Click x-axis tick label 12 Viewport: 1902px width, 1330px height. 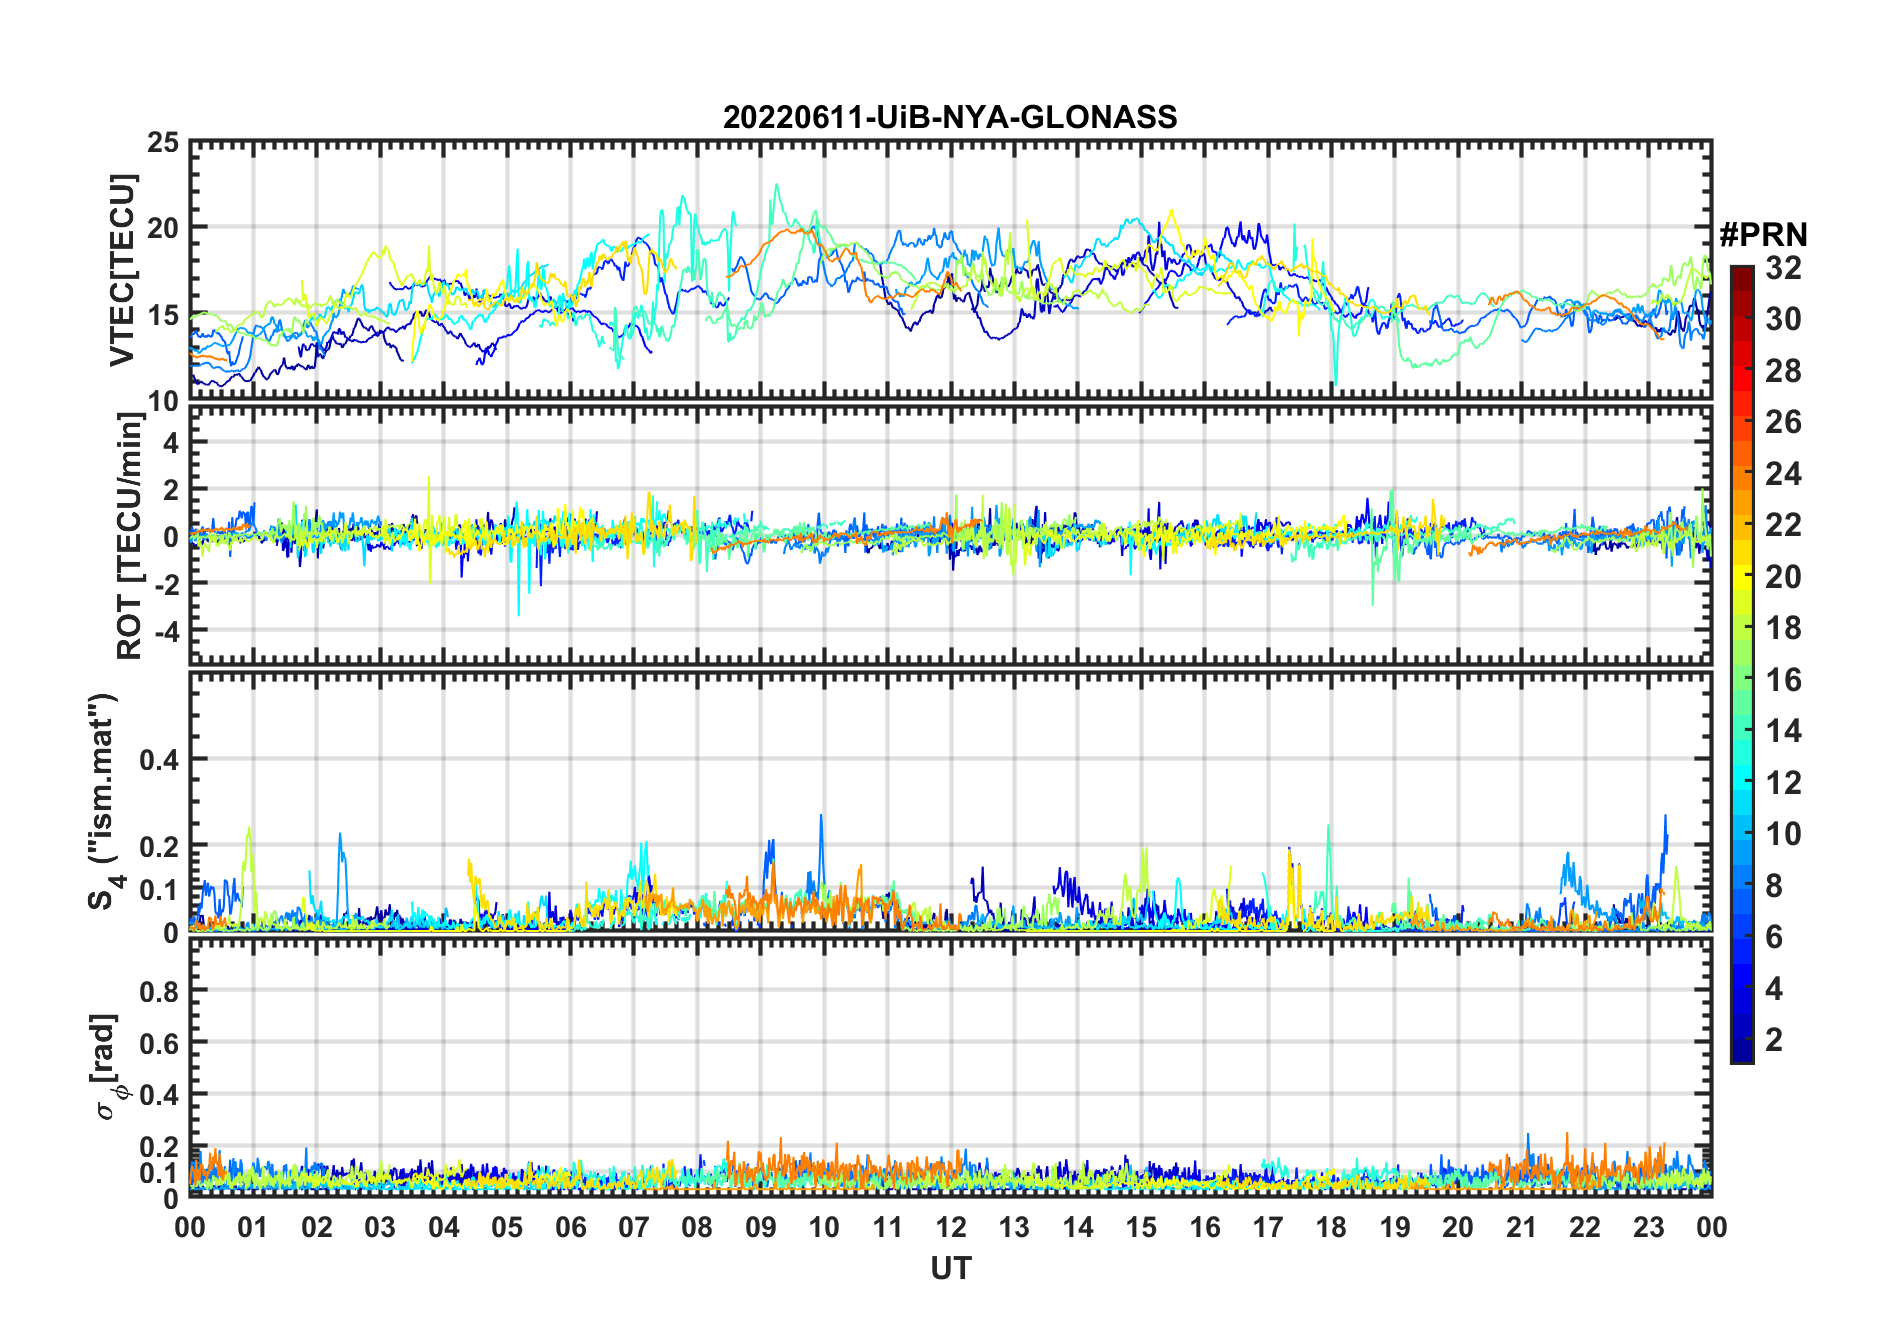950,1227
